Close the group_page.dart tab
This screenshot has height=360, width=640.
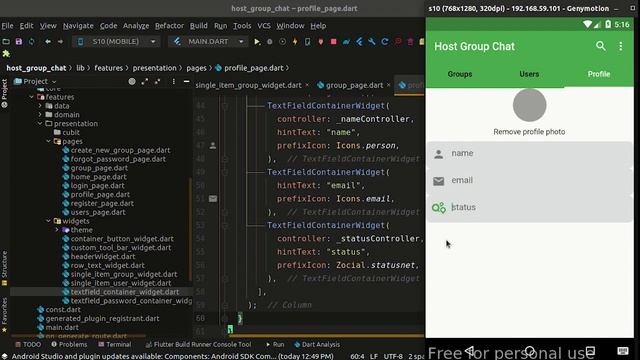pyautogui.click(x=389, y=85)
